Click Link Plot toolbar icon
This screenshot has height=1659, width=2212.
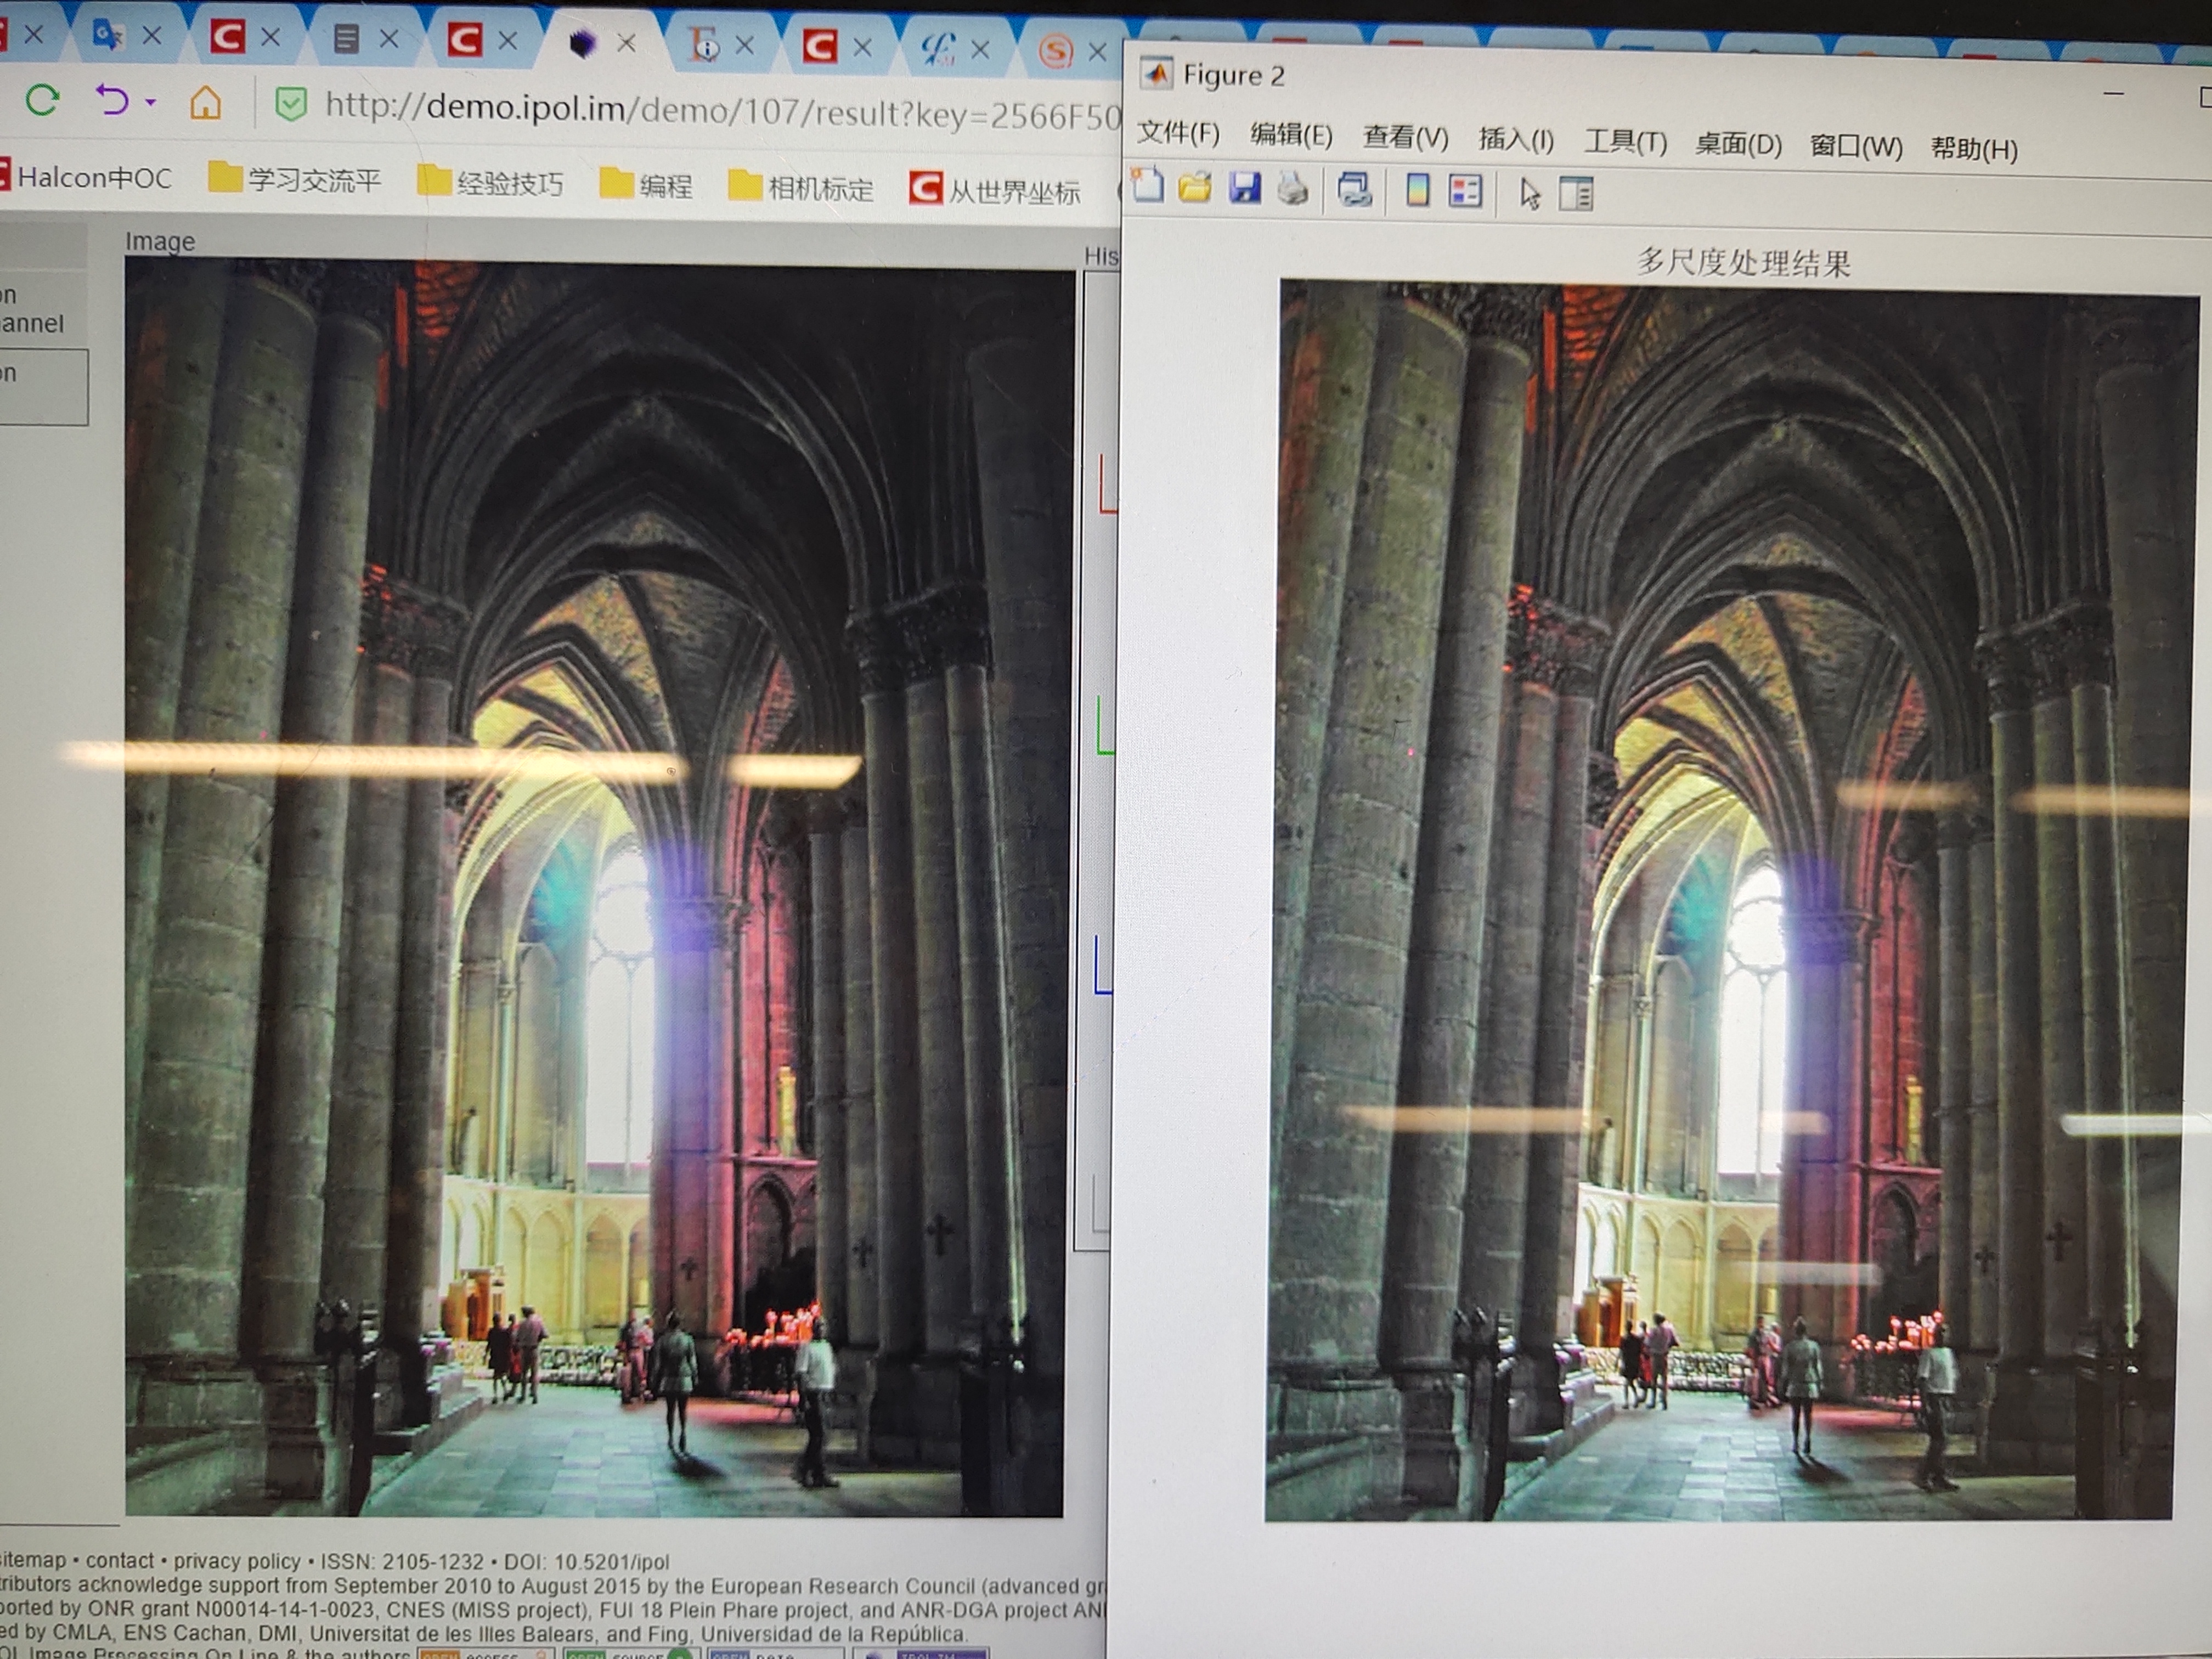click(1354, 190)
